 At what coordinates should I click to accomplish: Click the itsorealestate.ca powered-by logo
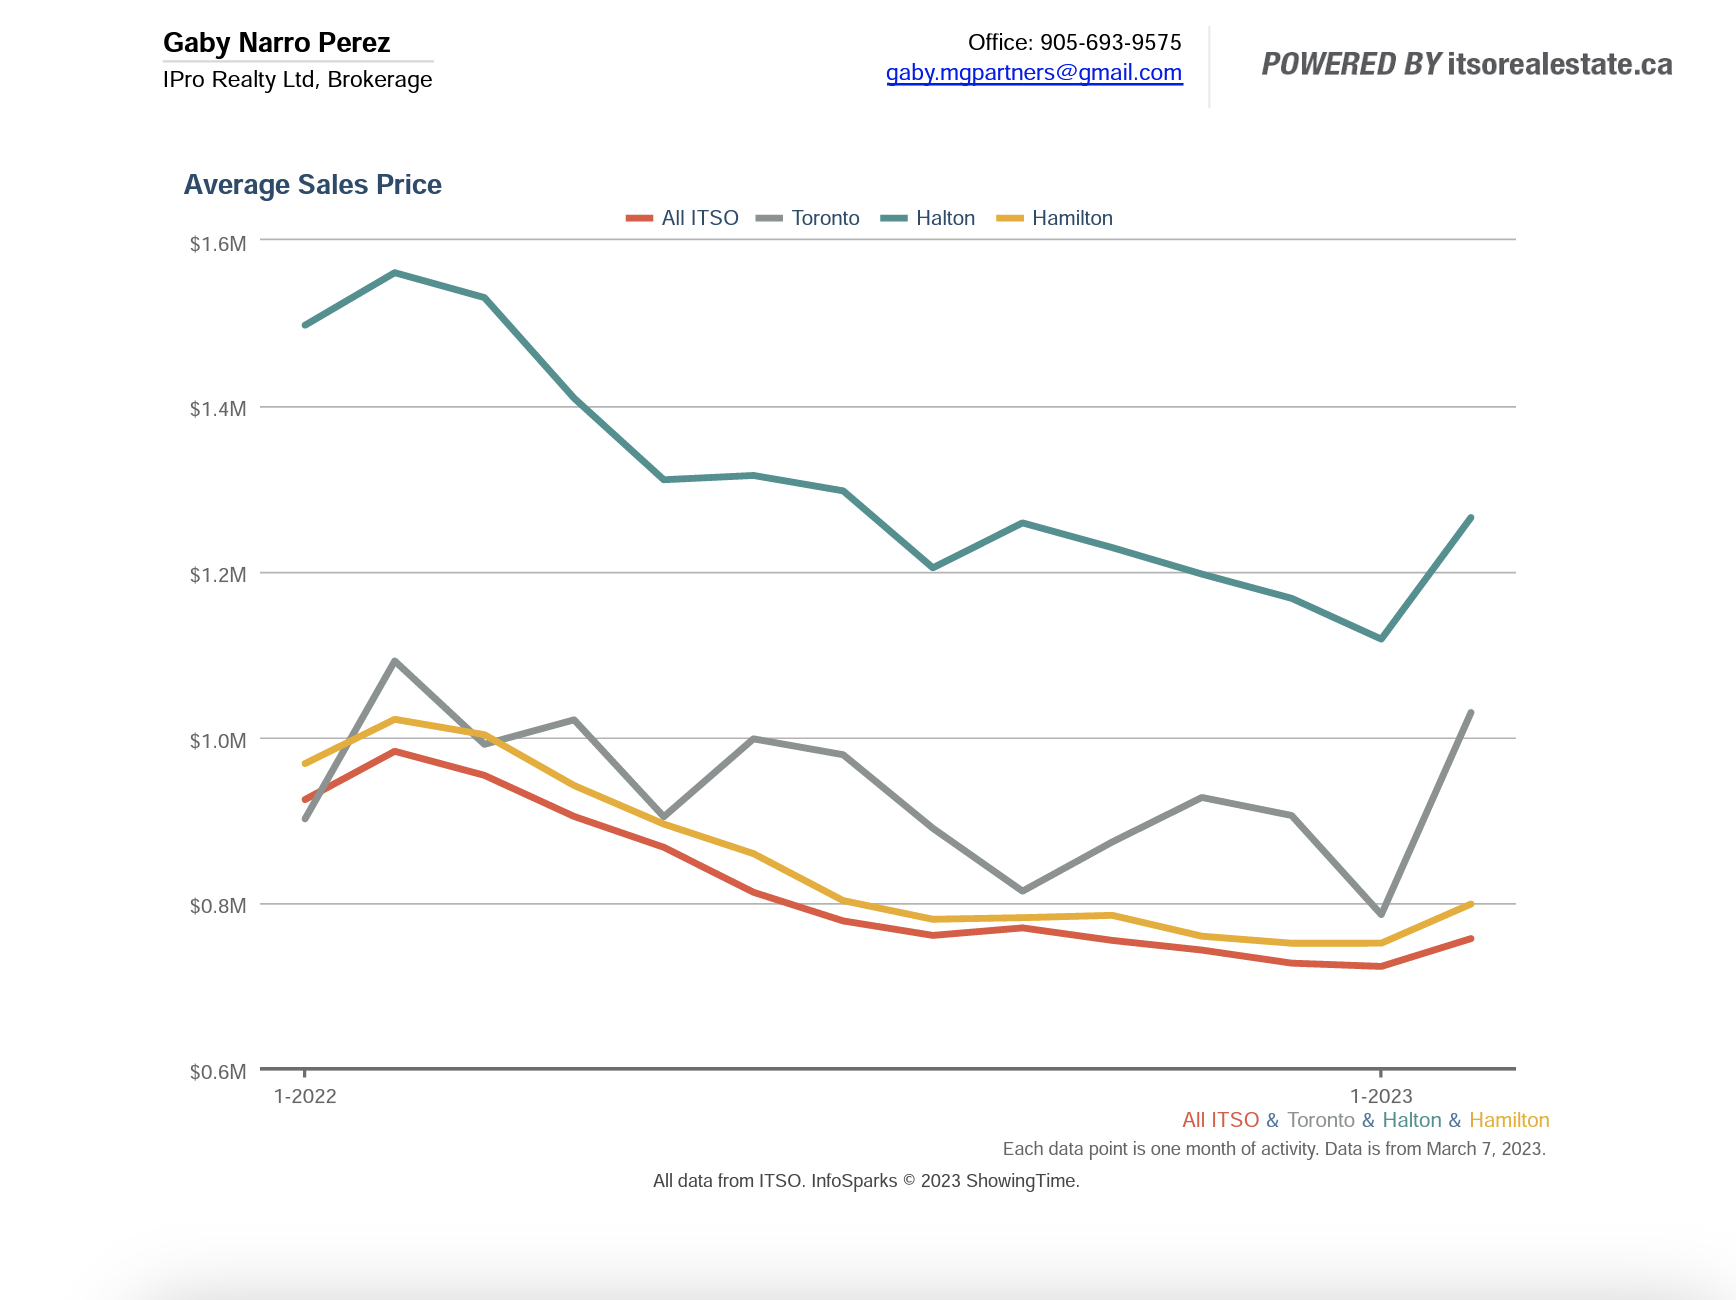pyautogui.click(x=1466, y=65)
